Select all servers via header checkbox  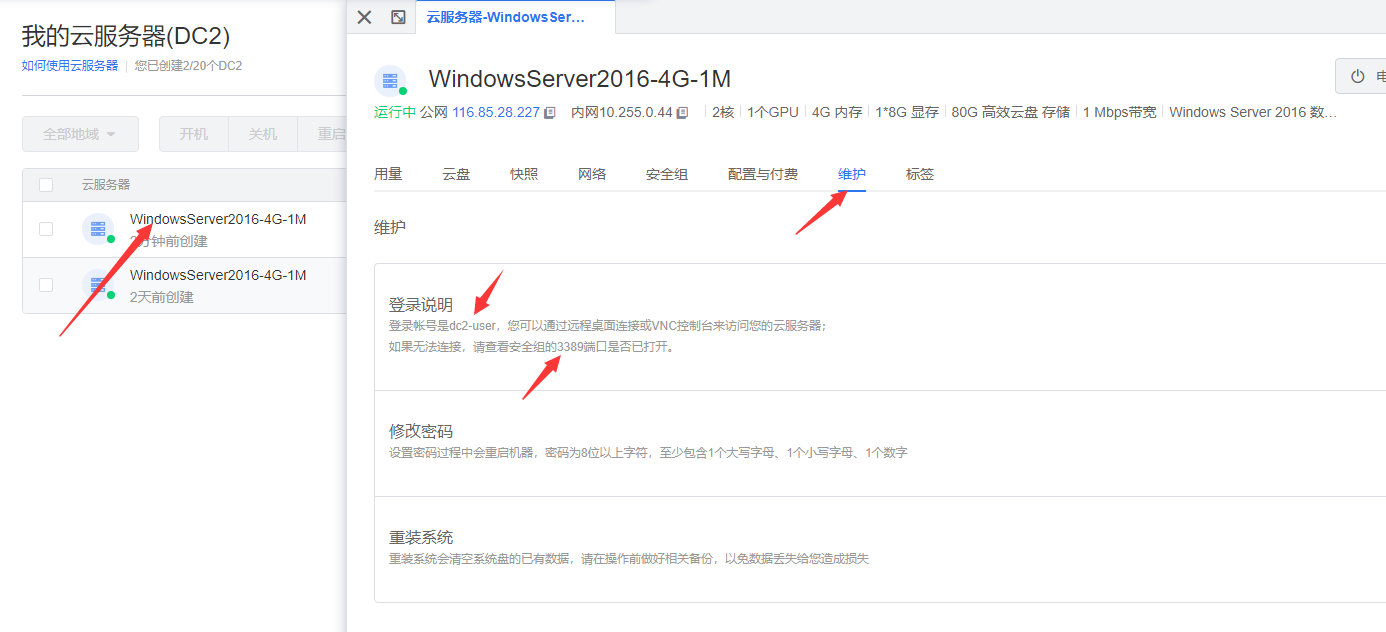(46, 185)
